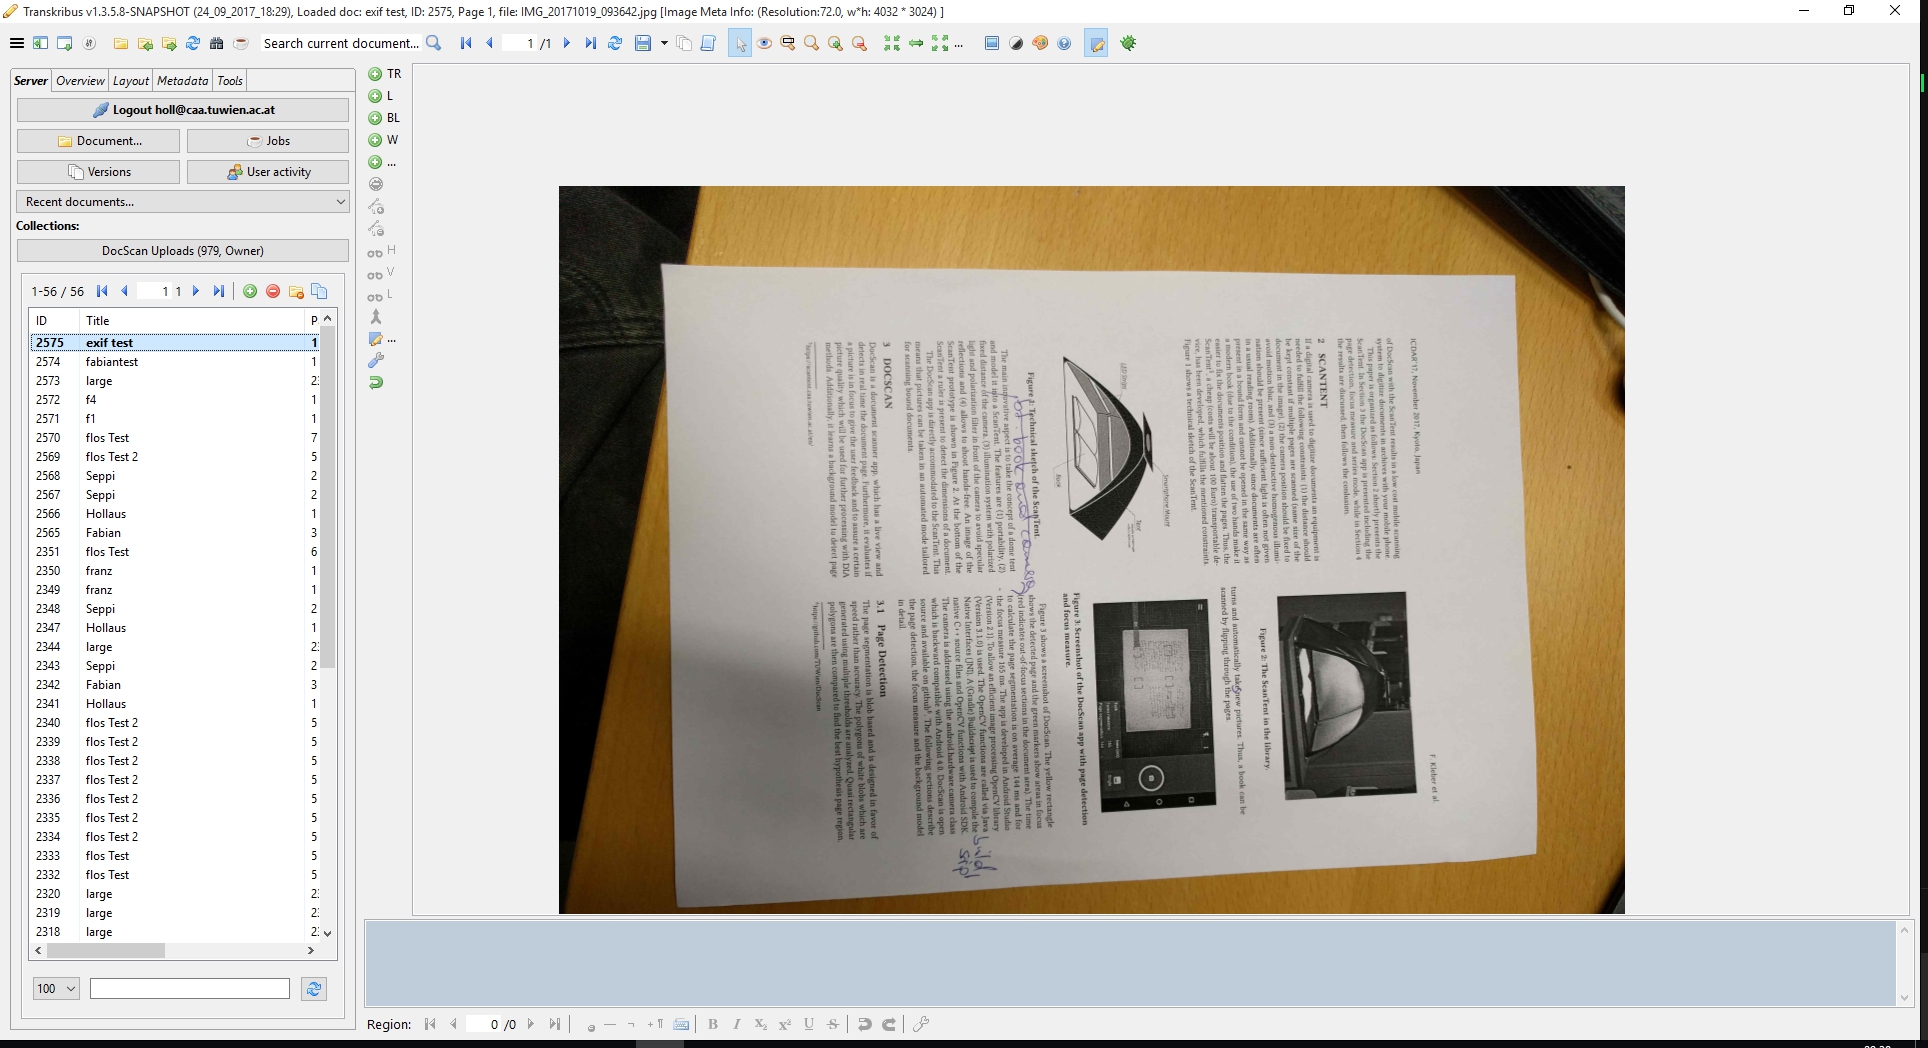The height and width of the screenshot is (1048, 1928).
Task: Refresh the document page list
Action: pyautogui.click(x=615, y=43)
